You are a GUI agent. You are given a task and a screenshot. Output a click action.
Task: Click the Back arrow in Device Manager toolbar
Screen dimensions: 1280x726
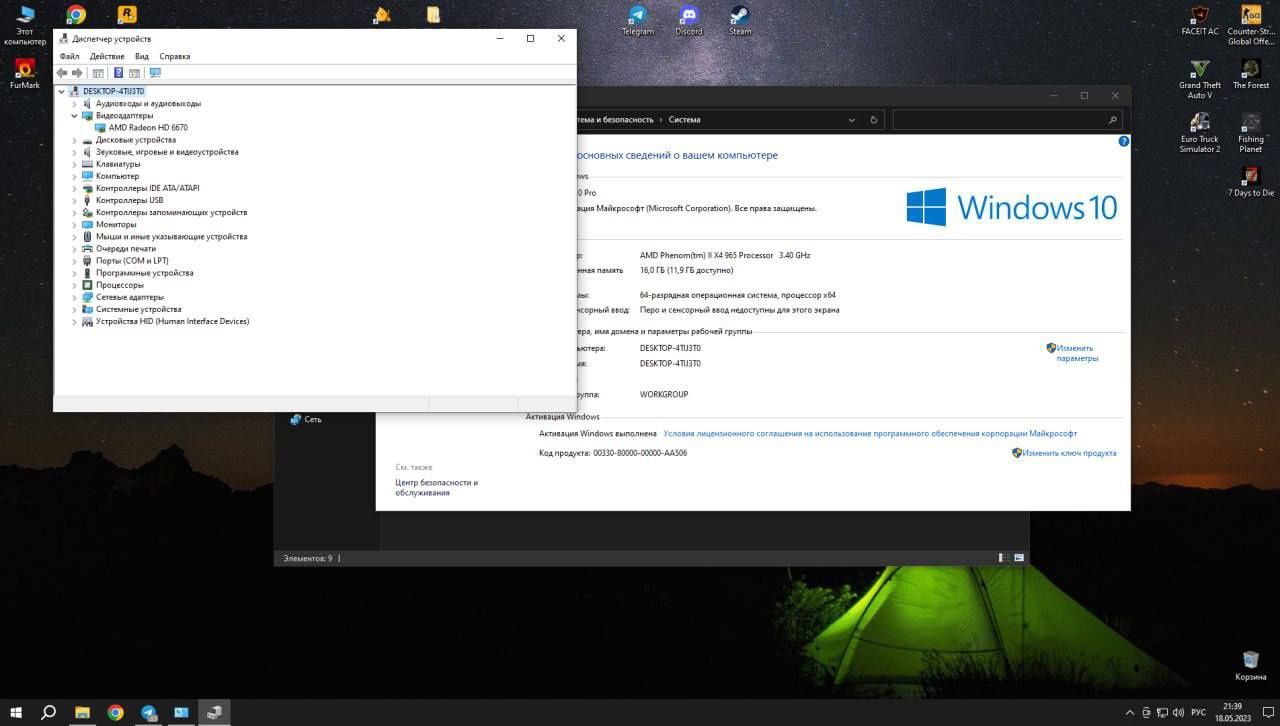tap(62, 73)
